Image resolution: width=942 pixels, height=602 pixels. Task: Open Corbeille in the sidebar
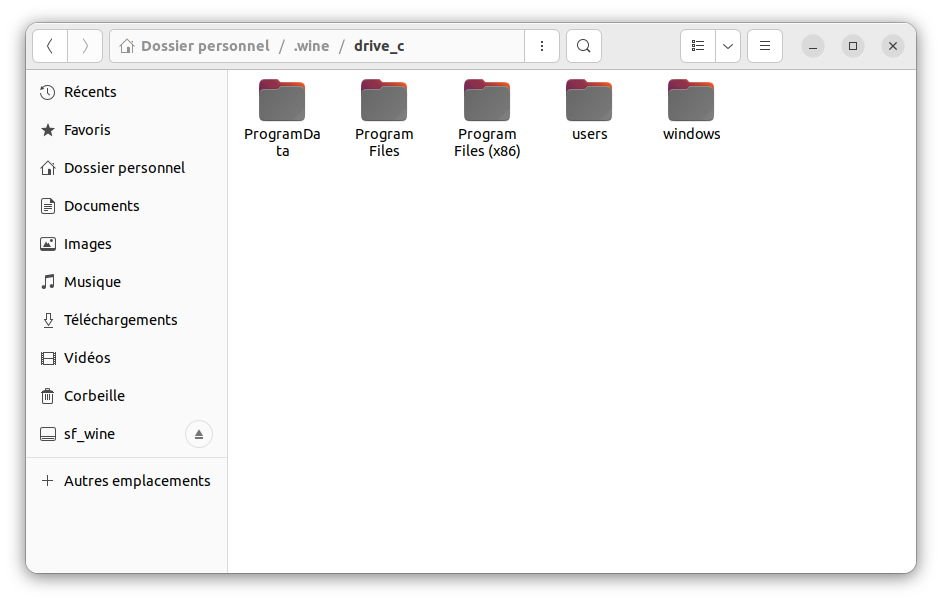click(126, 396)
